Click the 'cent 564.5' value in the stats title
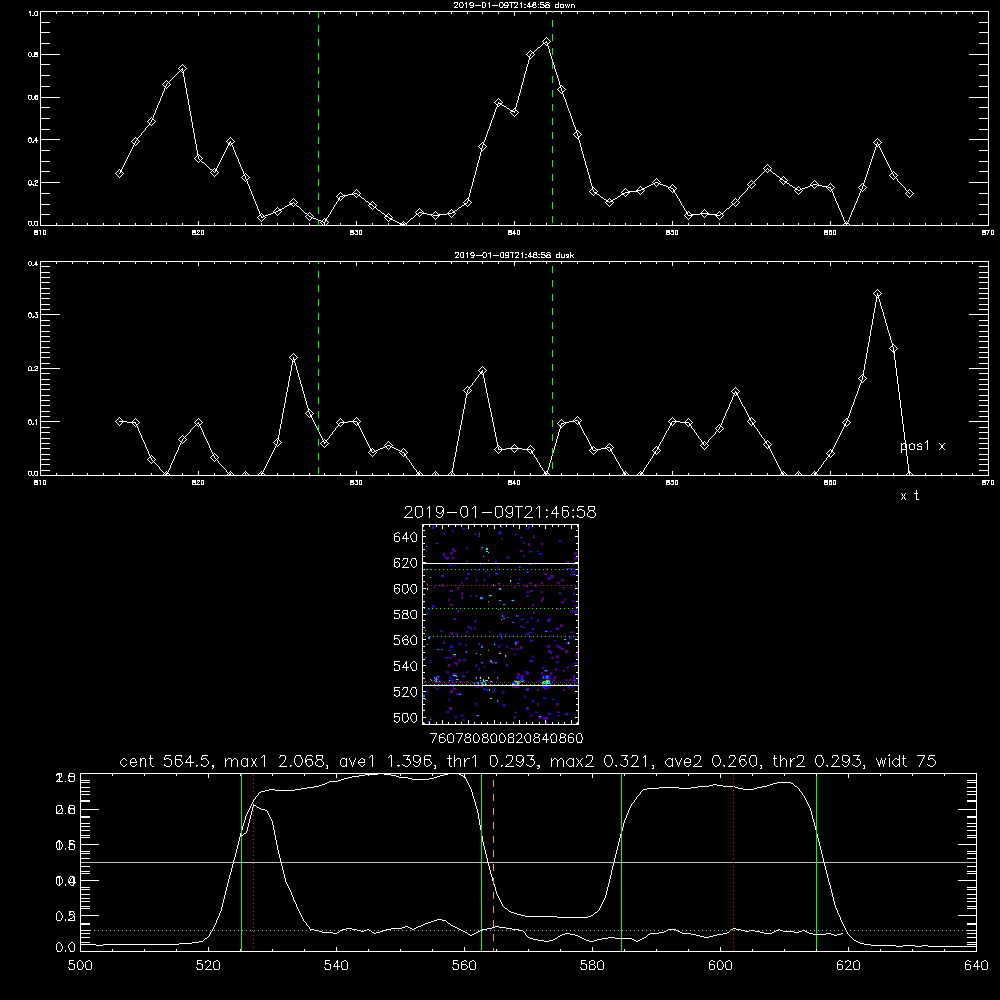Viewport: 1000px width, 1000px height. coord(168,761)
